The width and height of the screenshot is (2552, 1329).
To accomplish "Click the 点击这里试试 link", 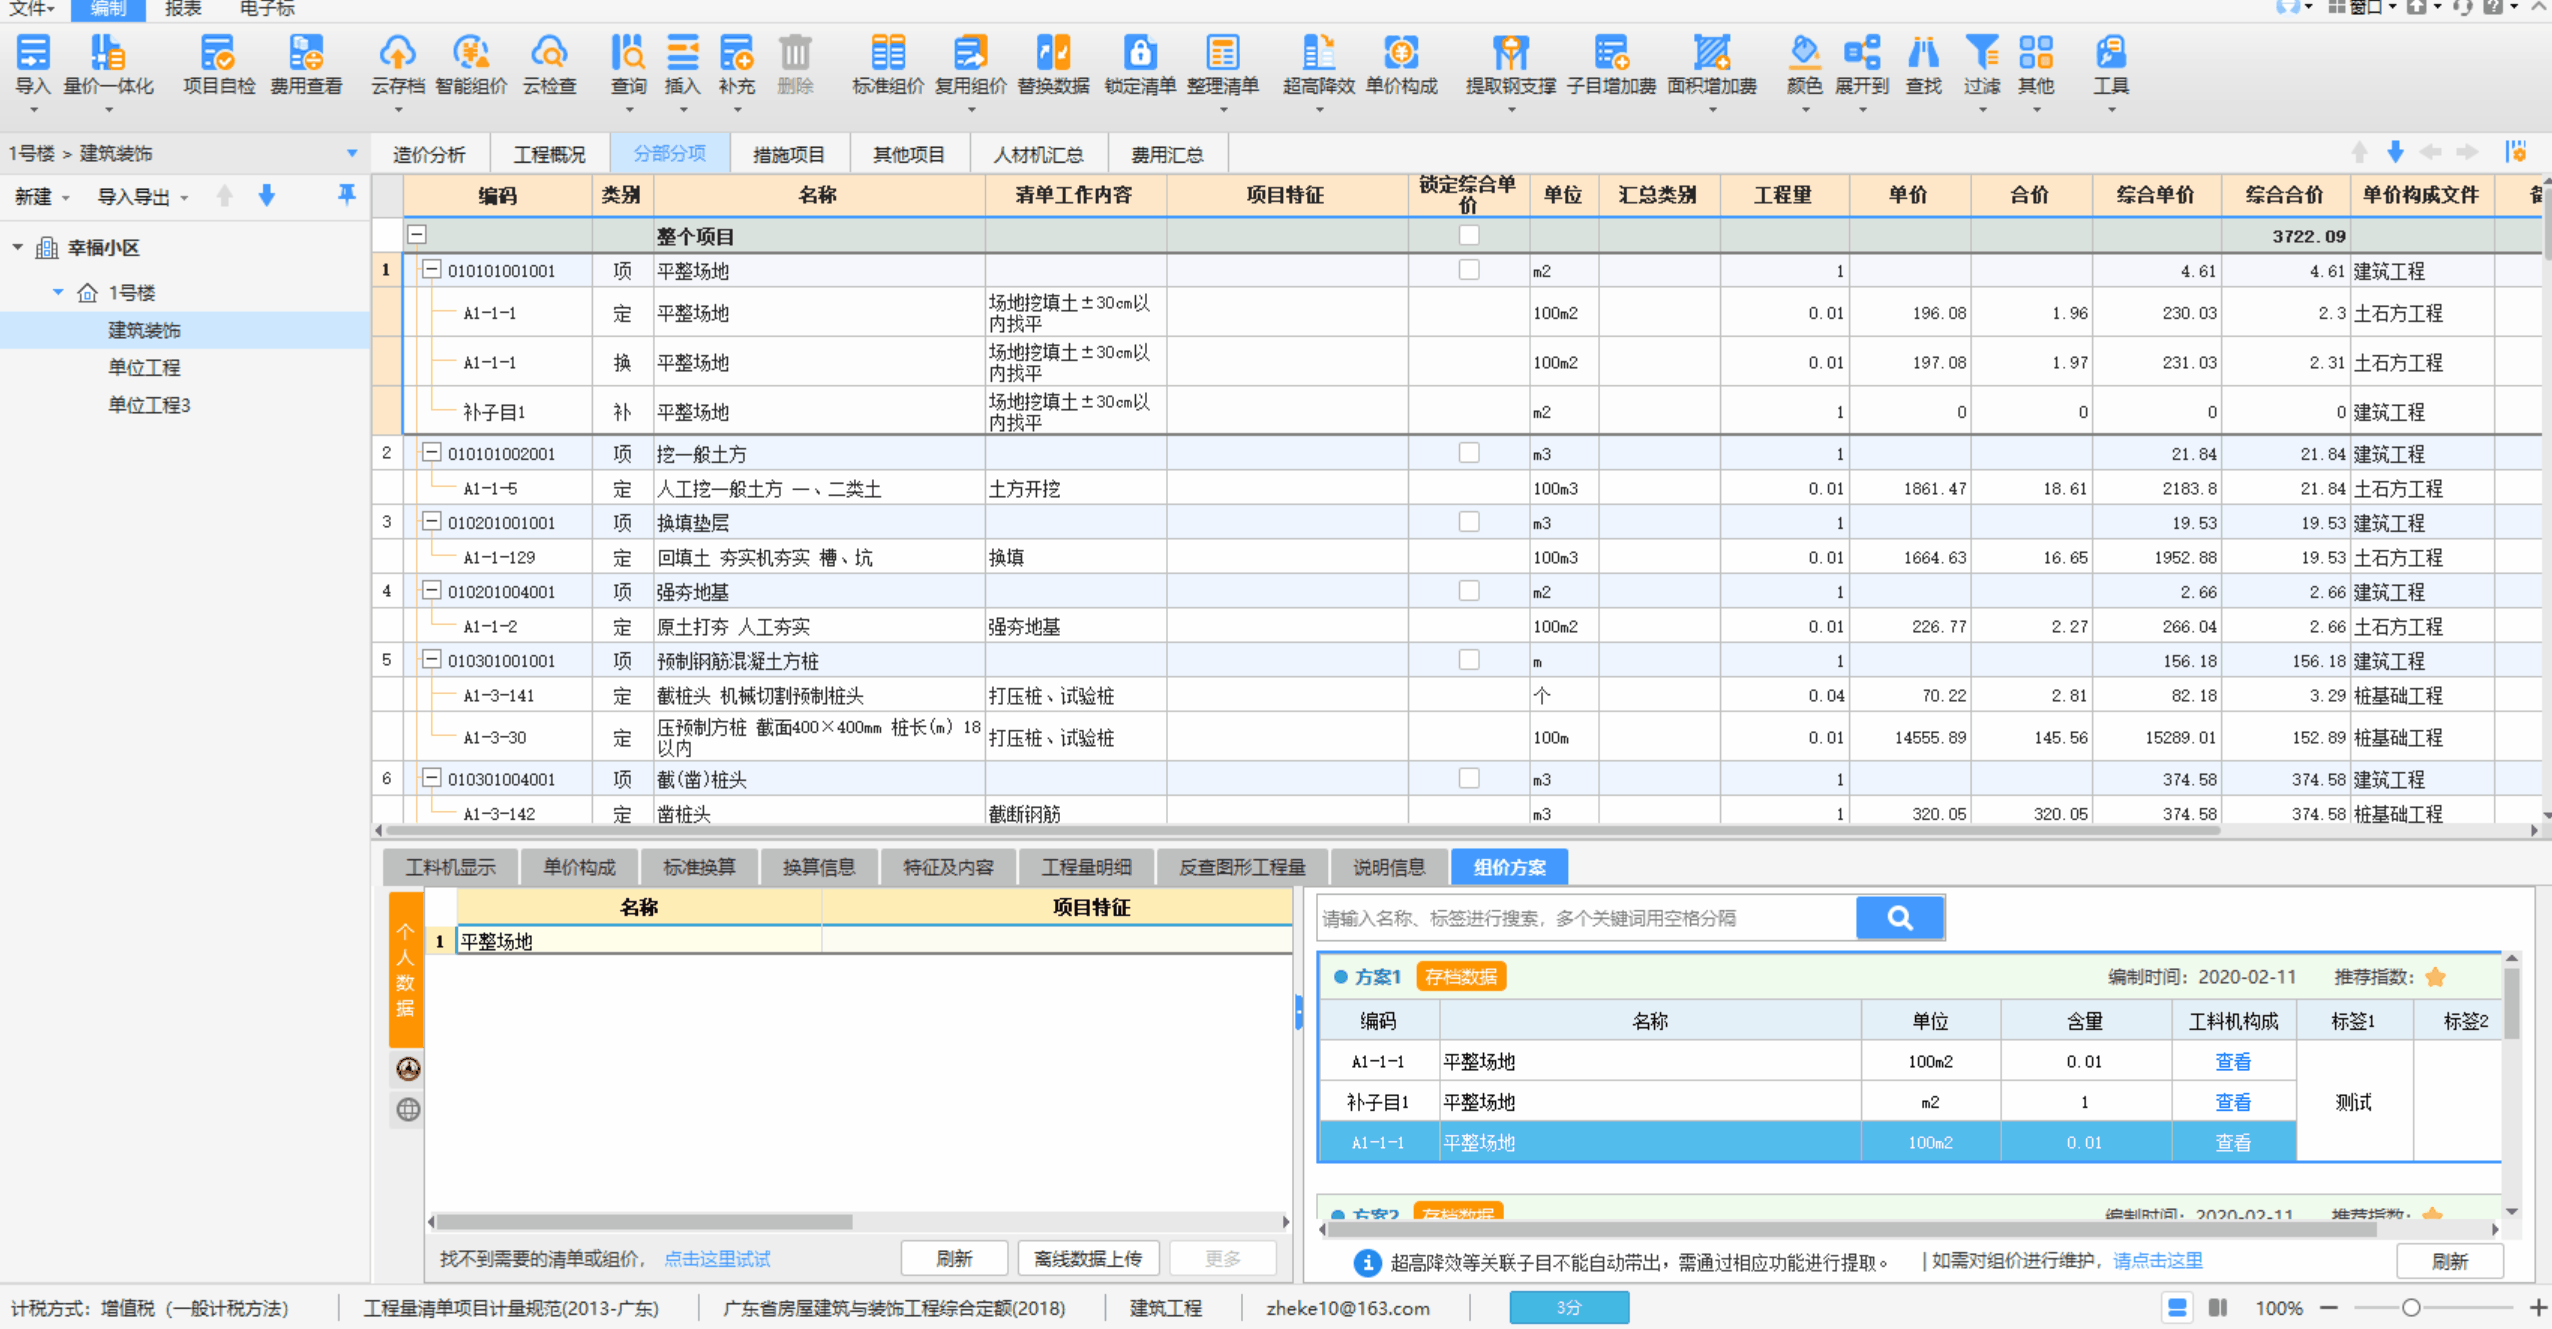I will 717,1259.
